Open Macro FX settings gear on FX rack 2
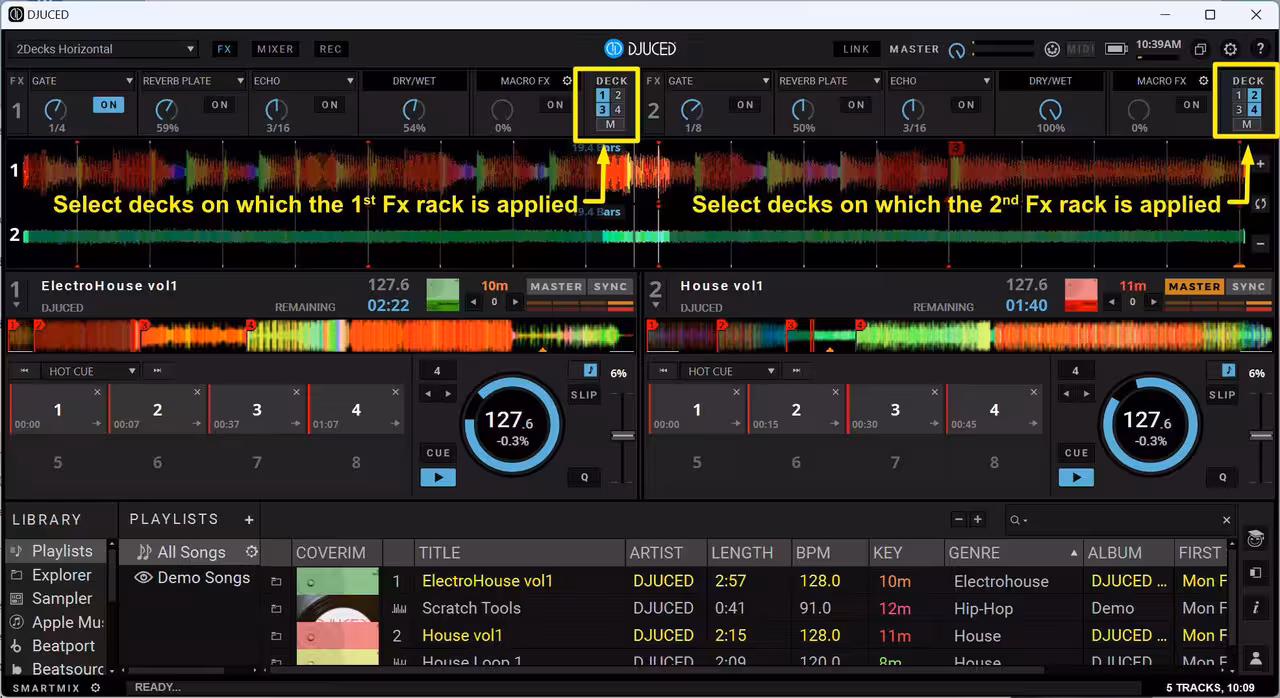The width and height of the screenshot is (1280, 698). (x=1203, y=81)
